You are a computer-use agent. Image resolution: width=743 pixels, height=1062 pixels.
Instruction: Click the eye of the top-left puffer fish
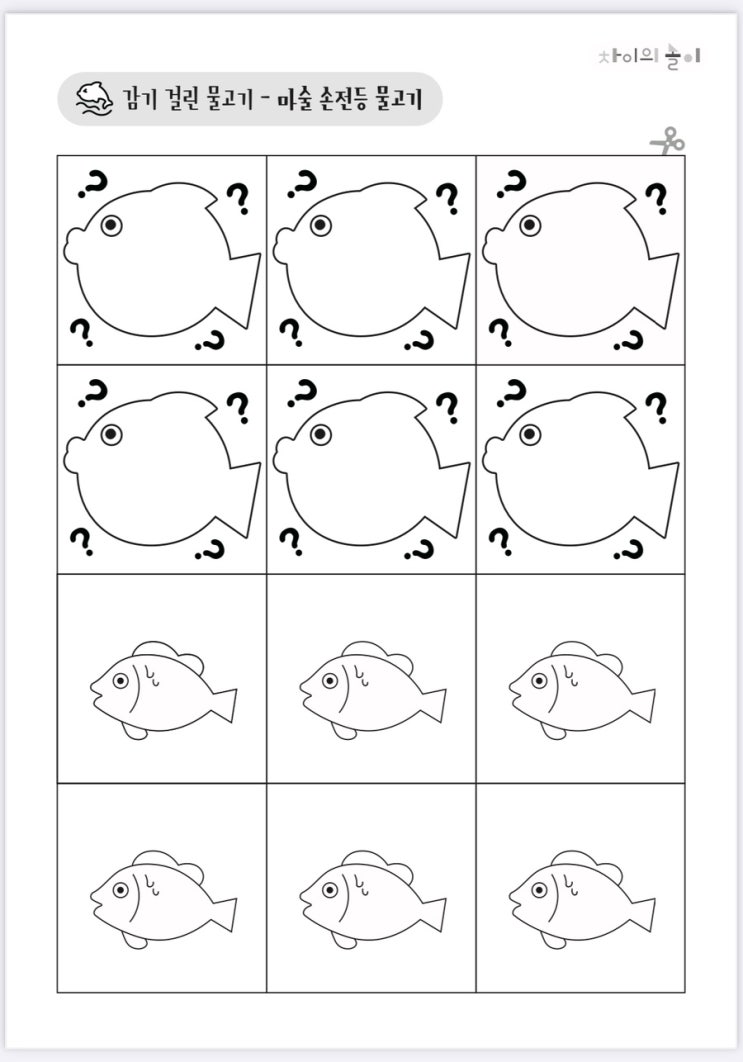112,225
